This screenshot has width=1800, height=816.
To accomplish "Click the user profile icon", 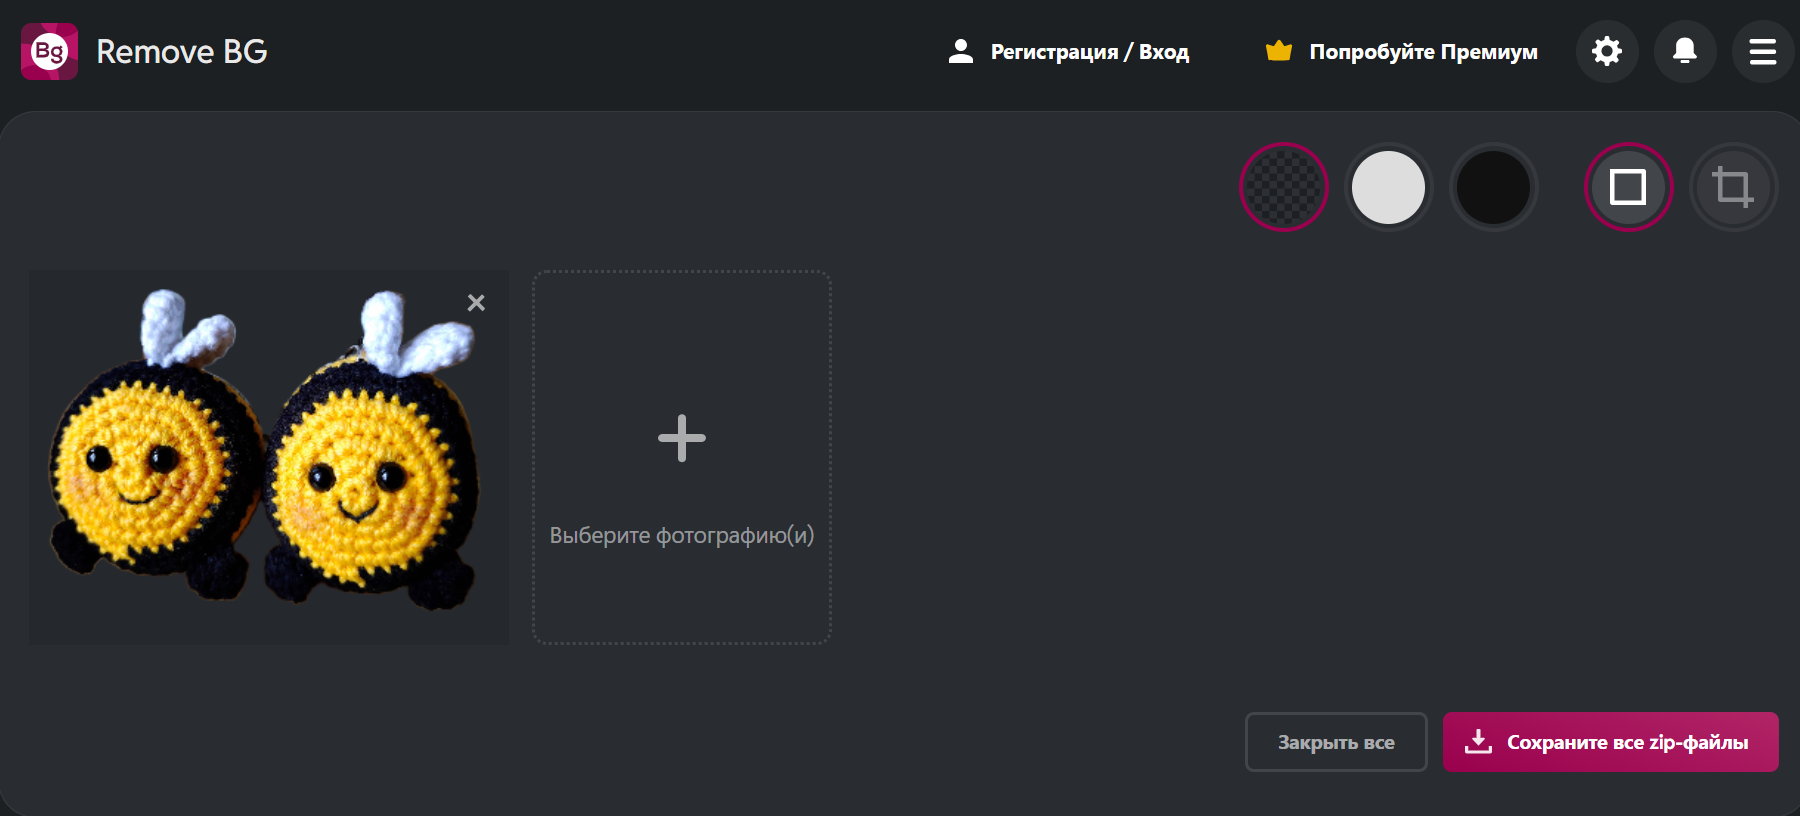I will pyautogui.click(x=961, y=51).
